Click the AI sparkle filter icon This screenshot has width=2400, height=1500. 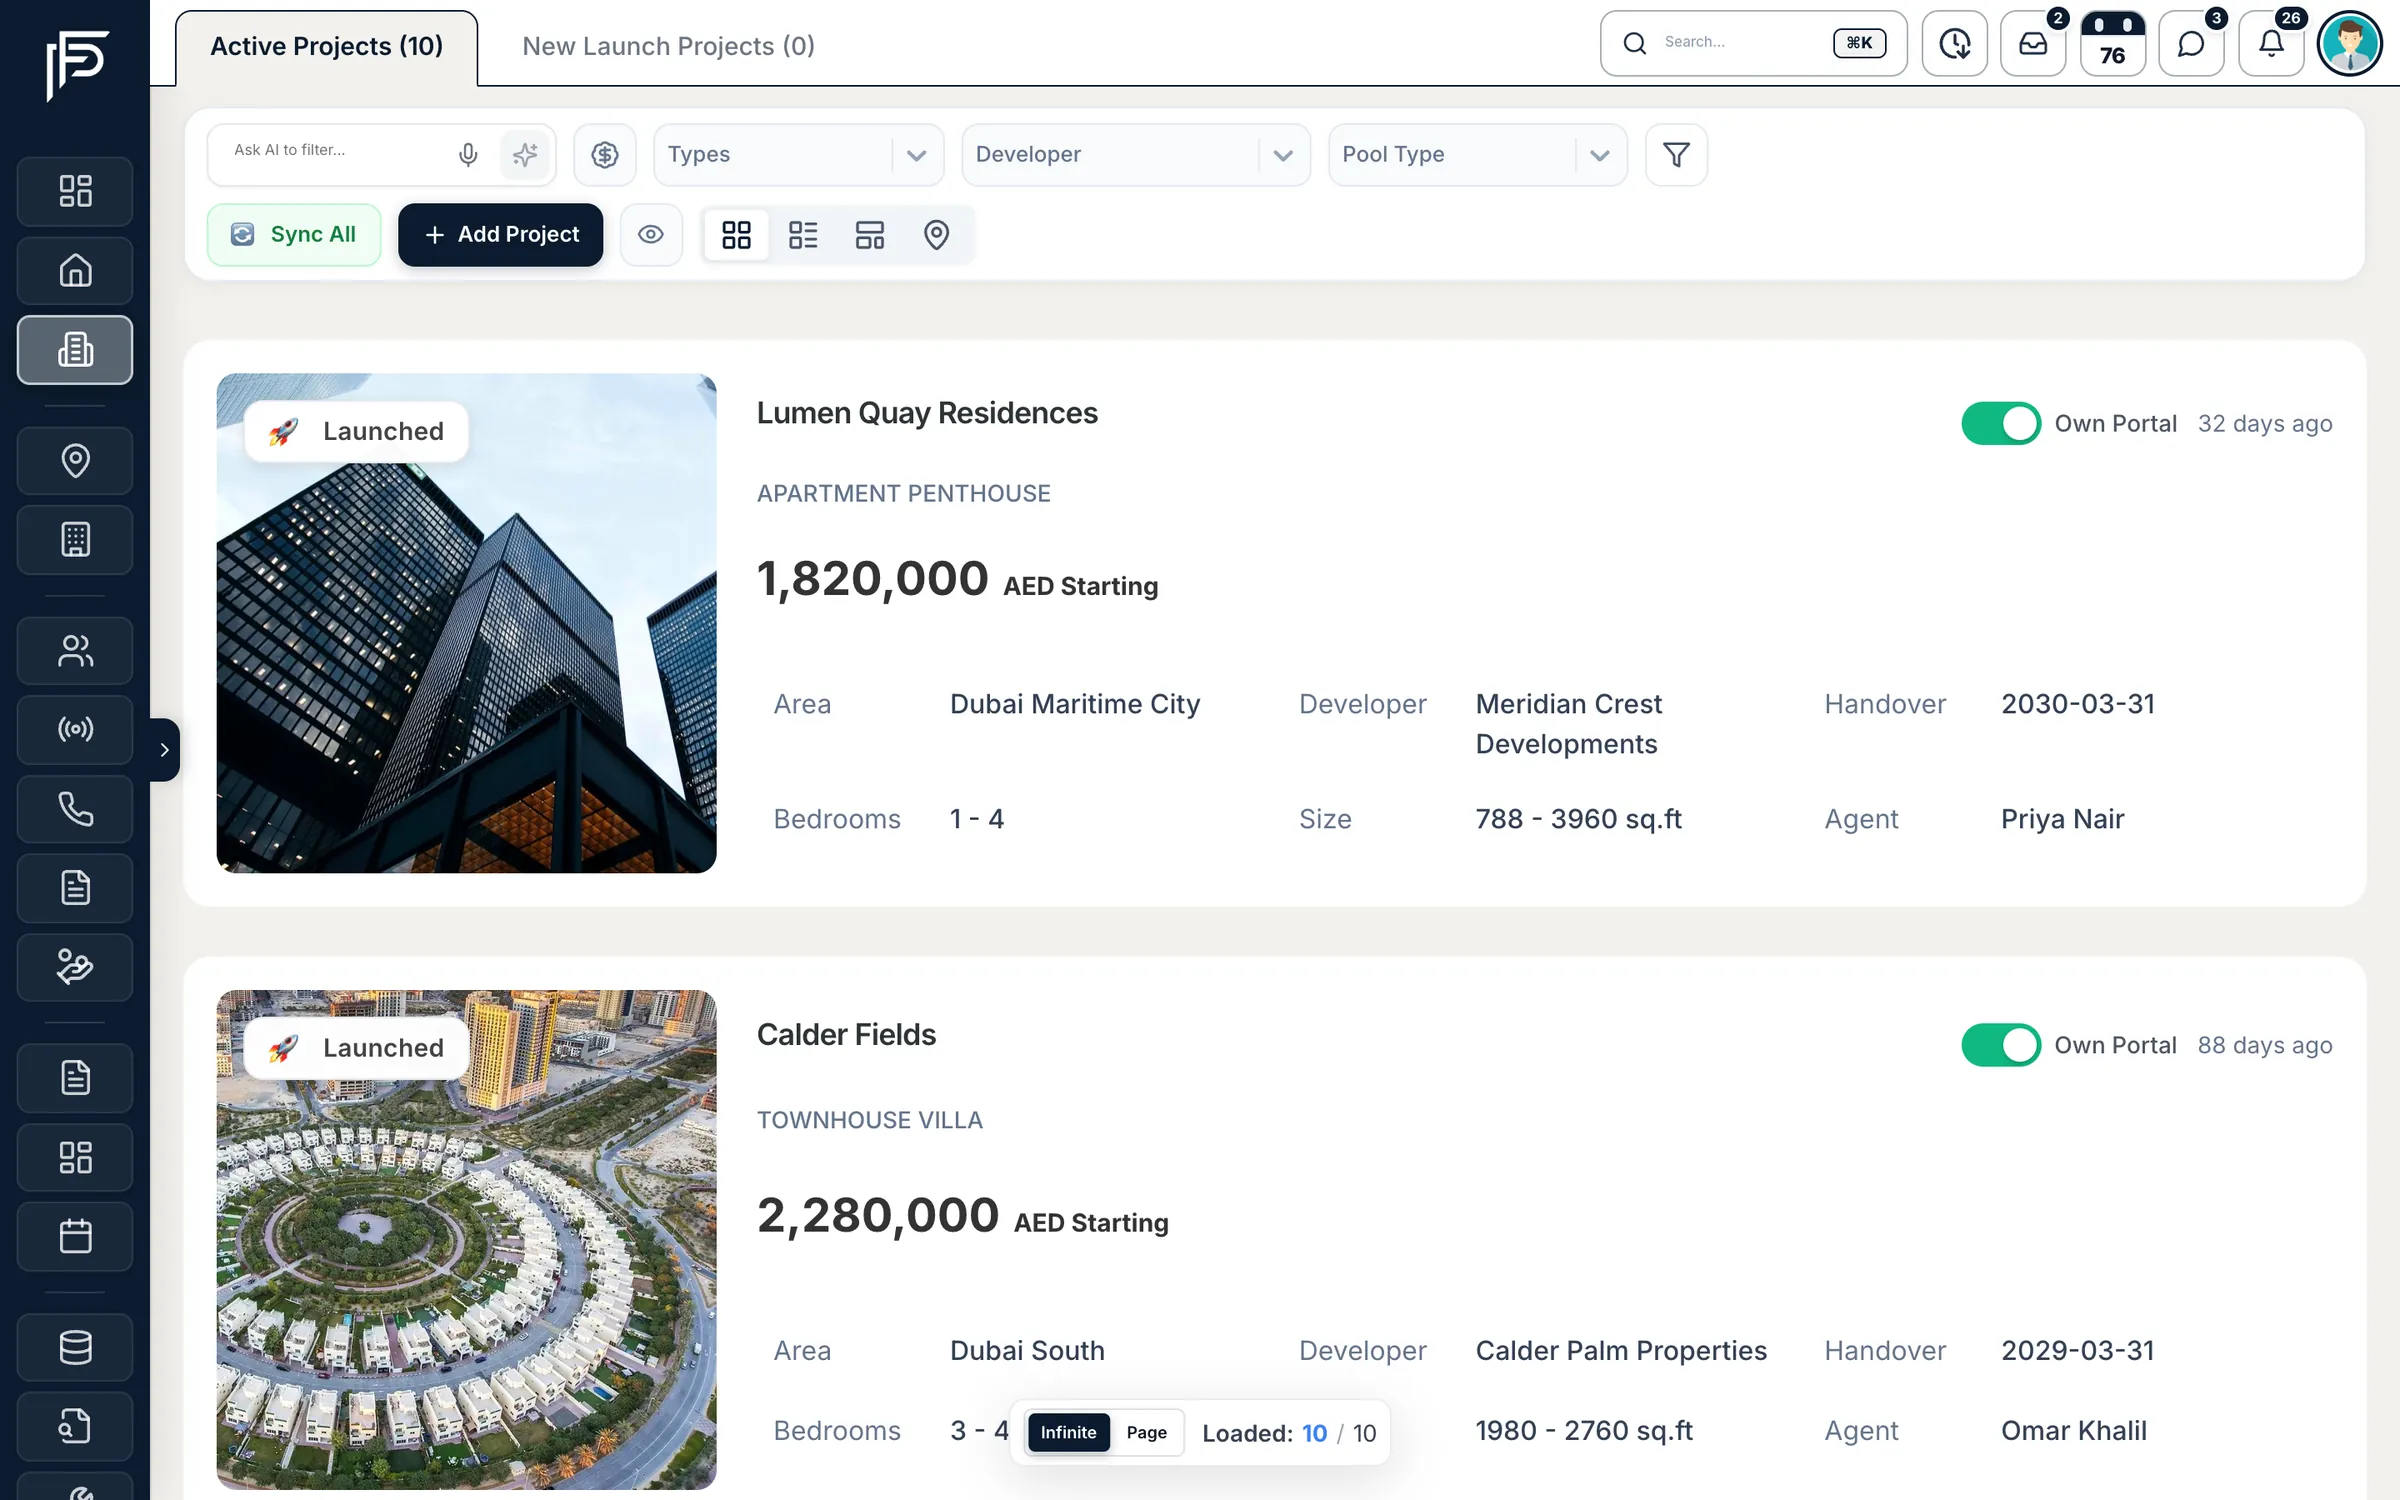(x=525, y=154)
